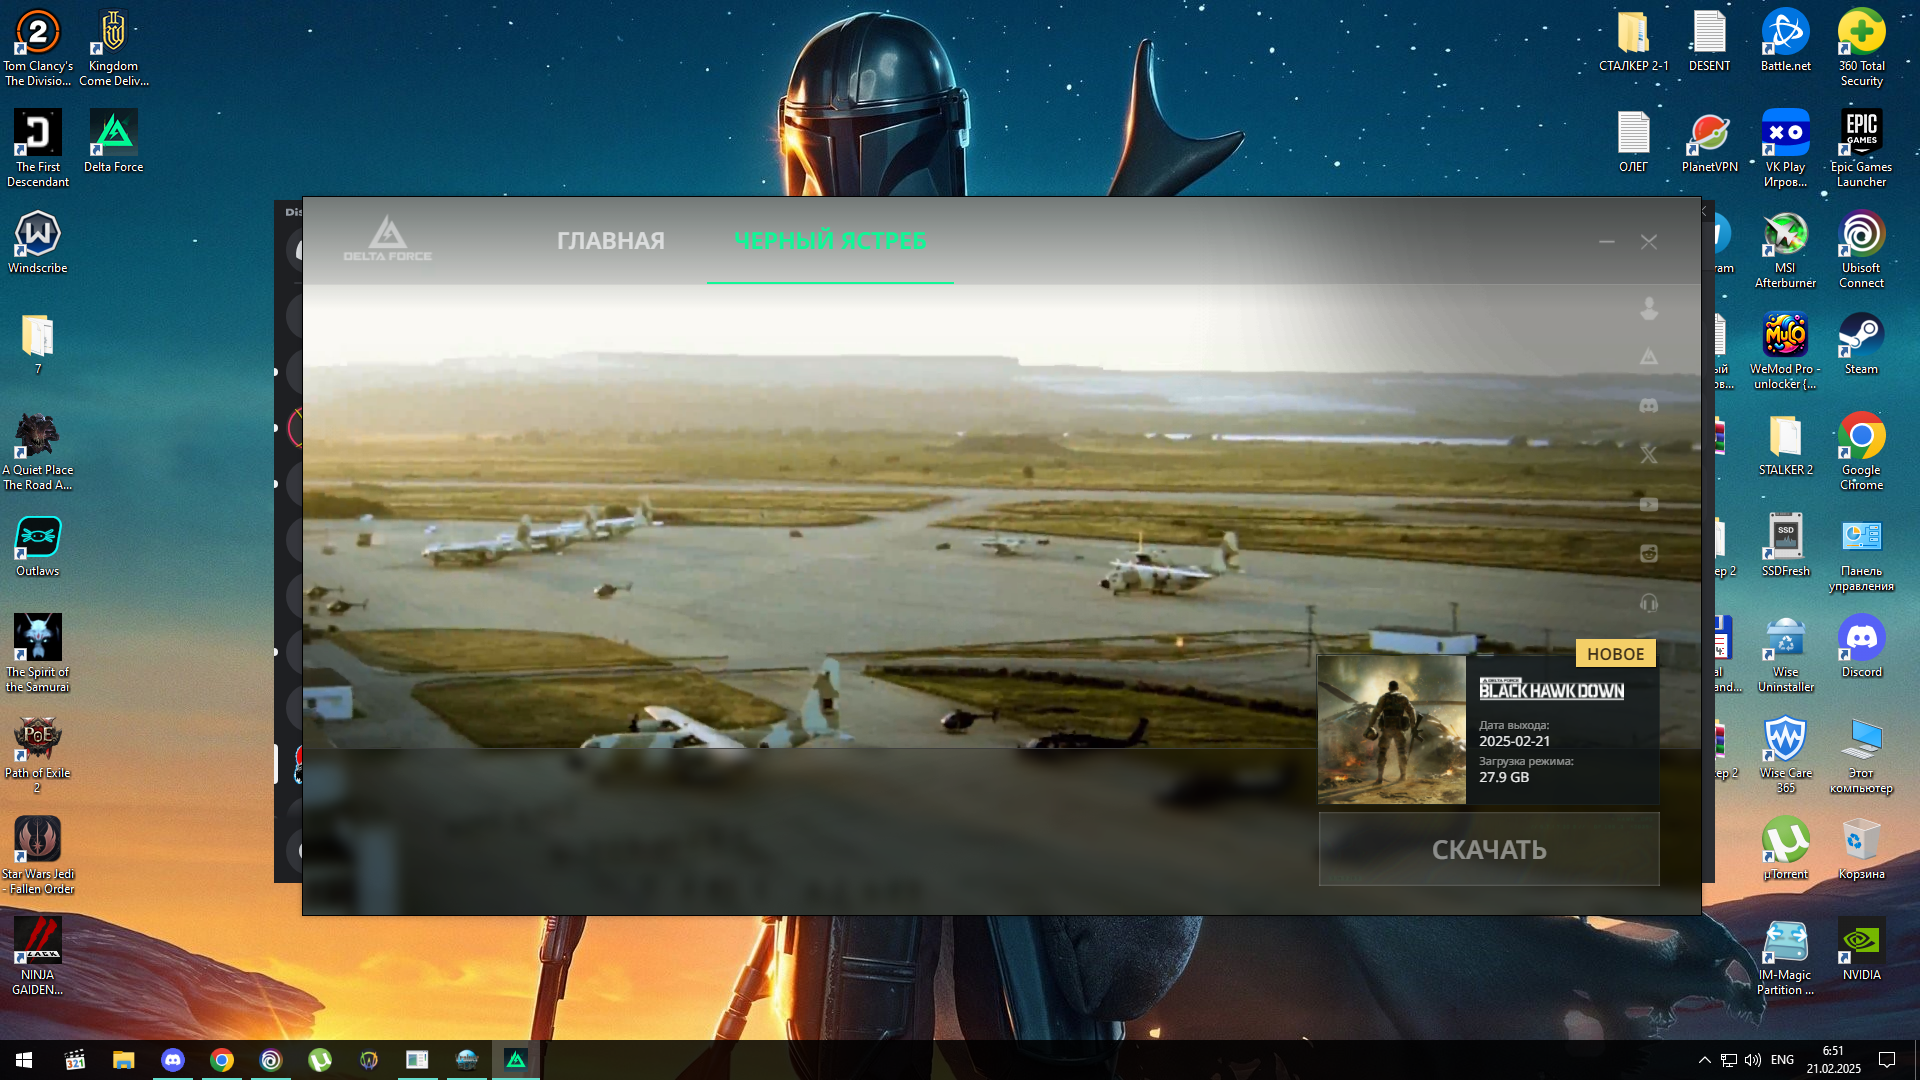
Task: Click the headset support icon in sidebar
Action: [x=1649, y=603]
